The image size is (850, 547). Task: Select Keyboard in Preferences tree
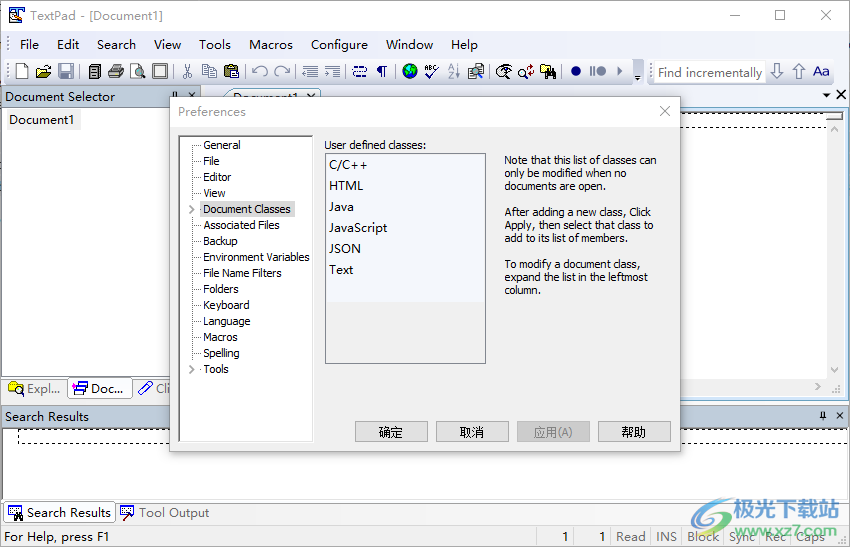tap(226, 305)
